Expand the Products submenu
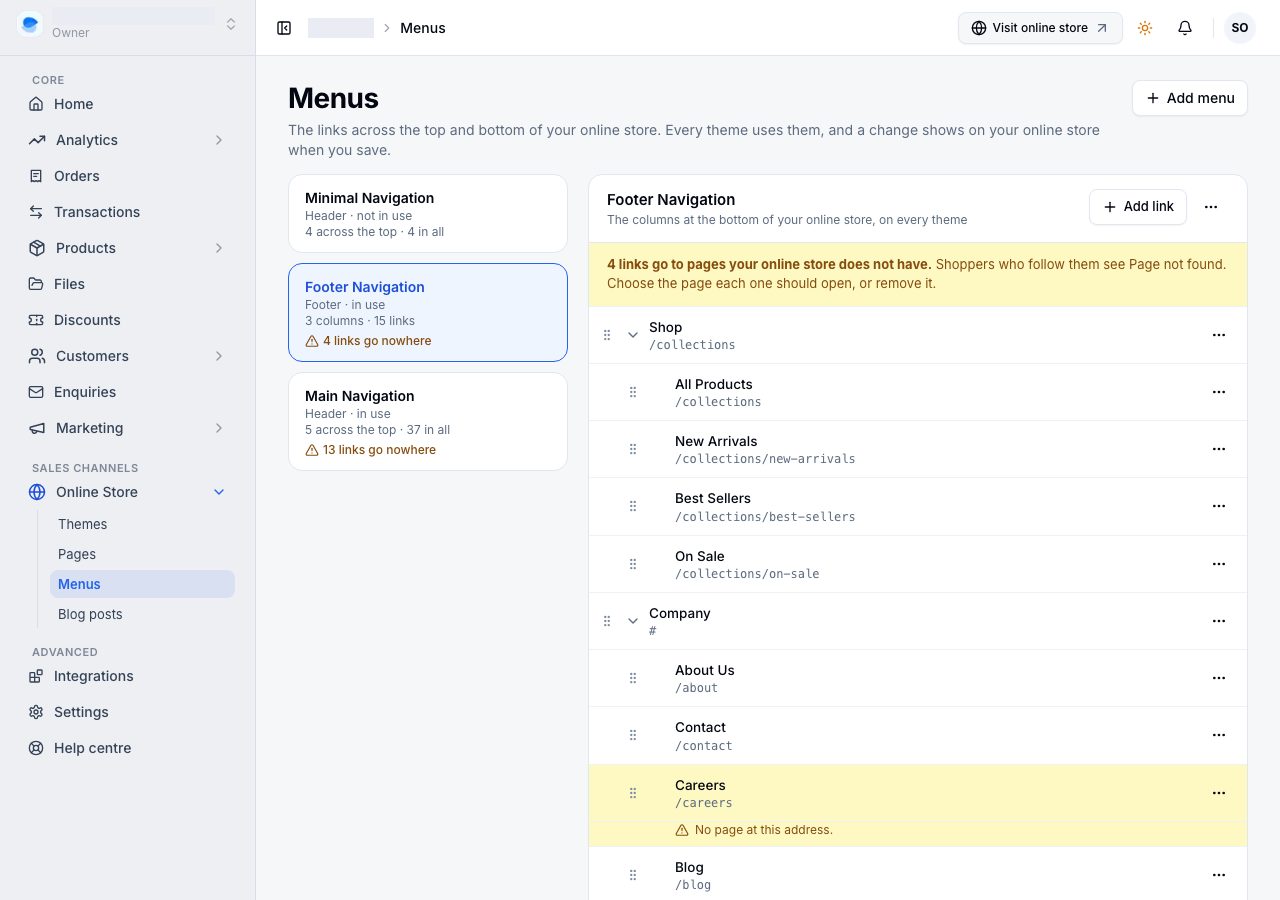Viewport: 1280px width, 900px height. click(219, 248)
